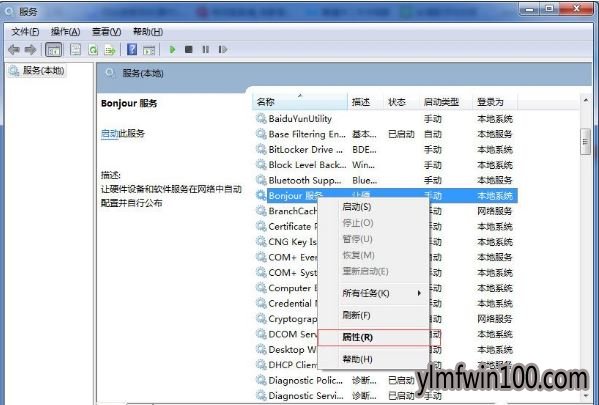Image resolution: width=599 pixels, height=405 pixels.
Task: Start the service with green play icon
Action: (172, 50)
